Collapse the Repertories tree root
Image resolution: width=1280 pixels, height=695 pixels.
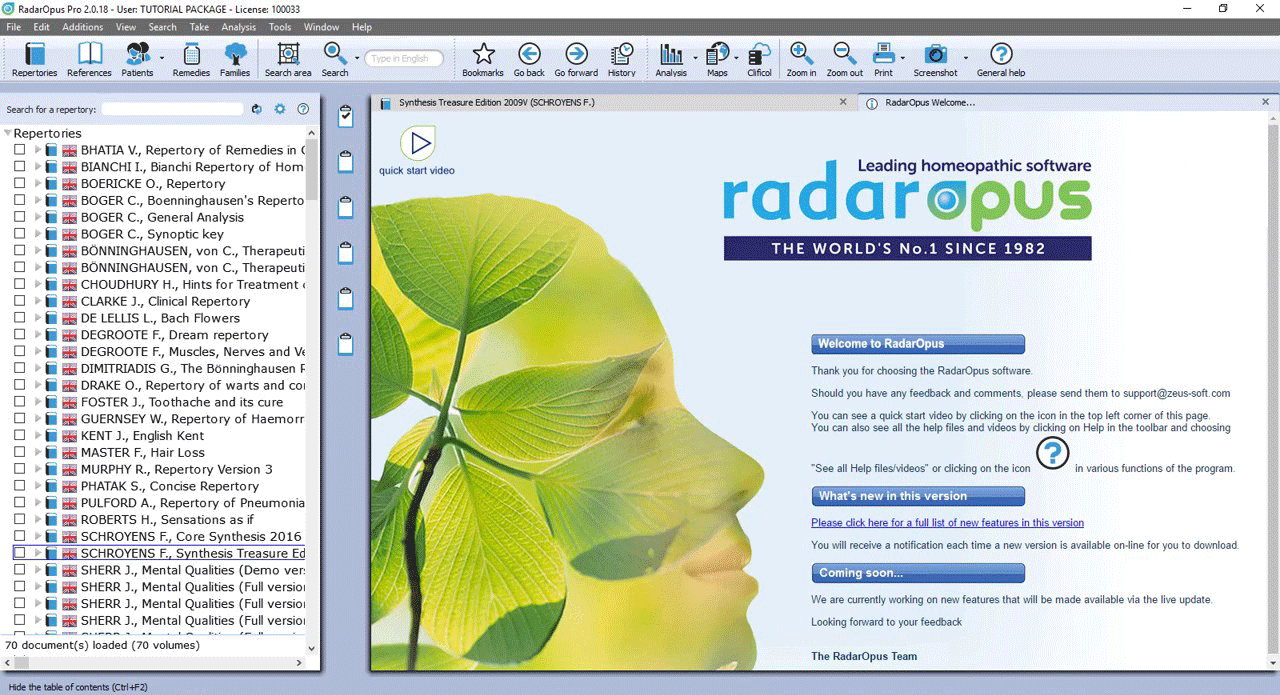pyautogui.click(x=8, y=133)
